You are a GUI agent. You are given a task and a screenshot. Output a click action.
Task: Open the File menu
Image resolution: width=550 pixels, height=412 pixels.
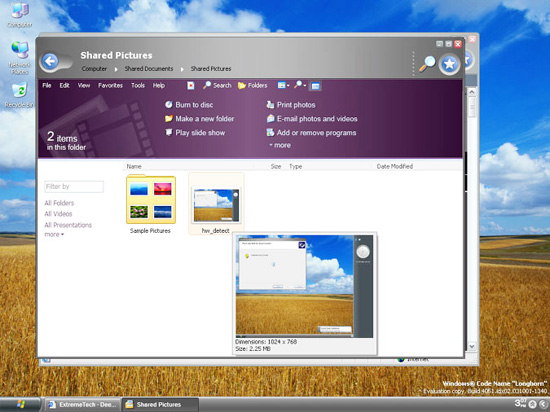[x=47, y=85]
